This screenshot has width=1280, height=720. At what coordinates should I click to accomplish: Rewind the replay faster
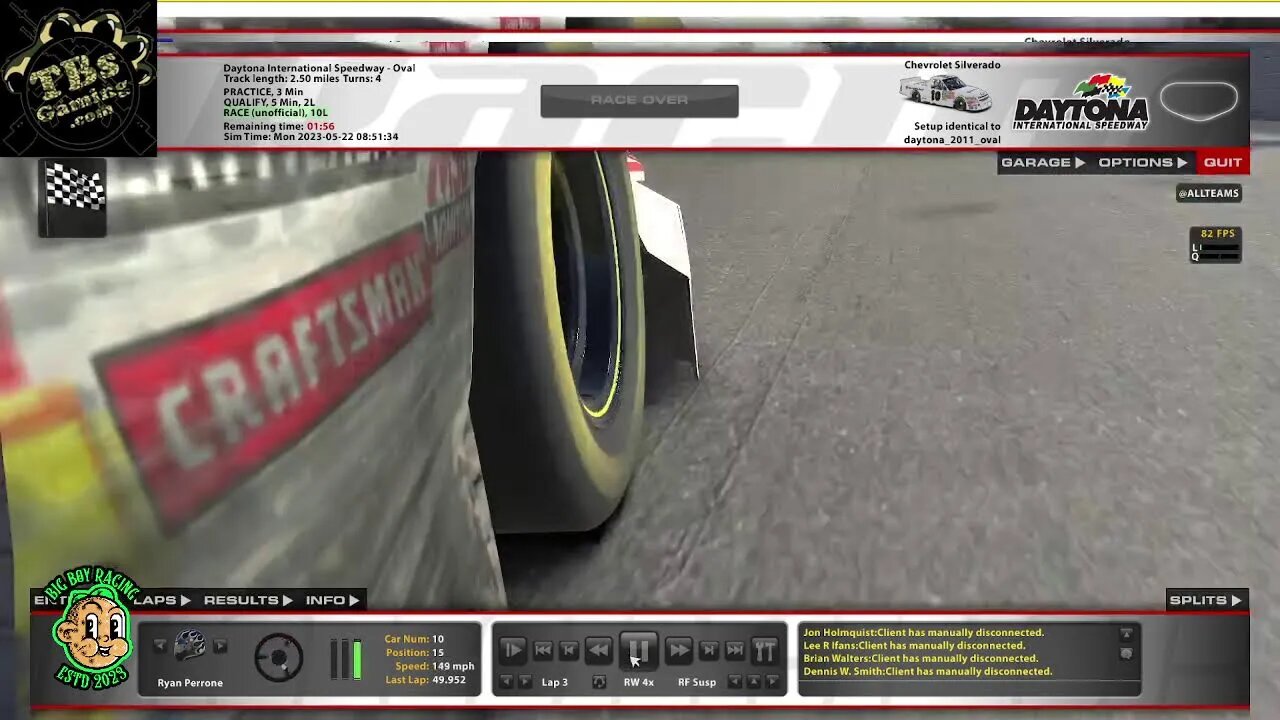598,651
